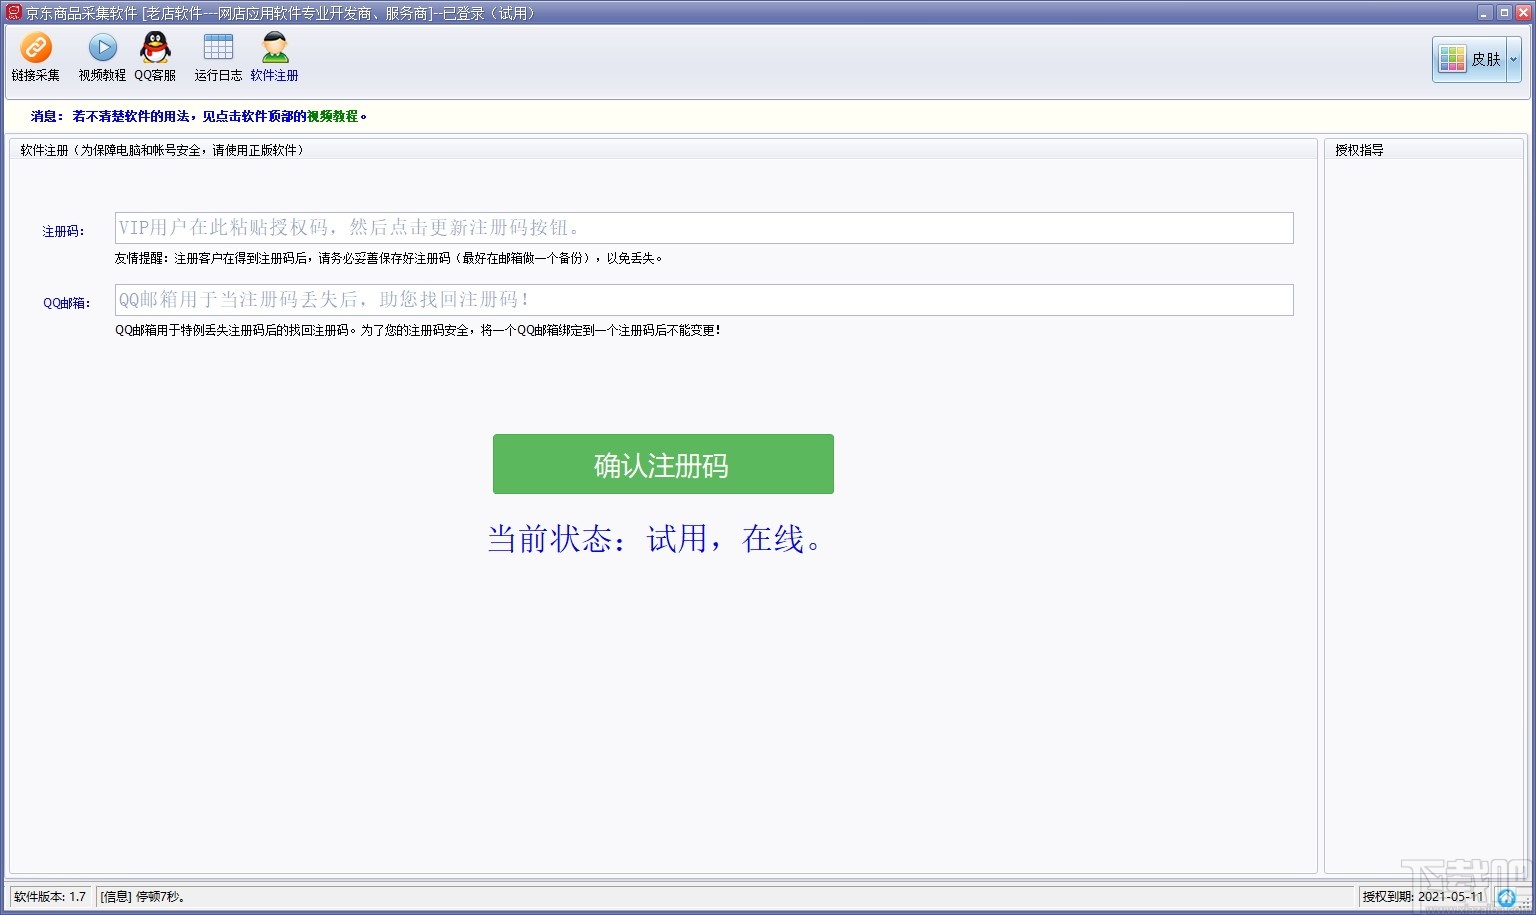The image size is (1536, 915).
Task: Open the 视频教程 video tutorial
Action: pos(102,57)
